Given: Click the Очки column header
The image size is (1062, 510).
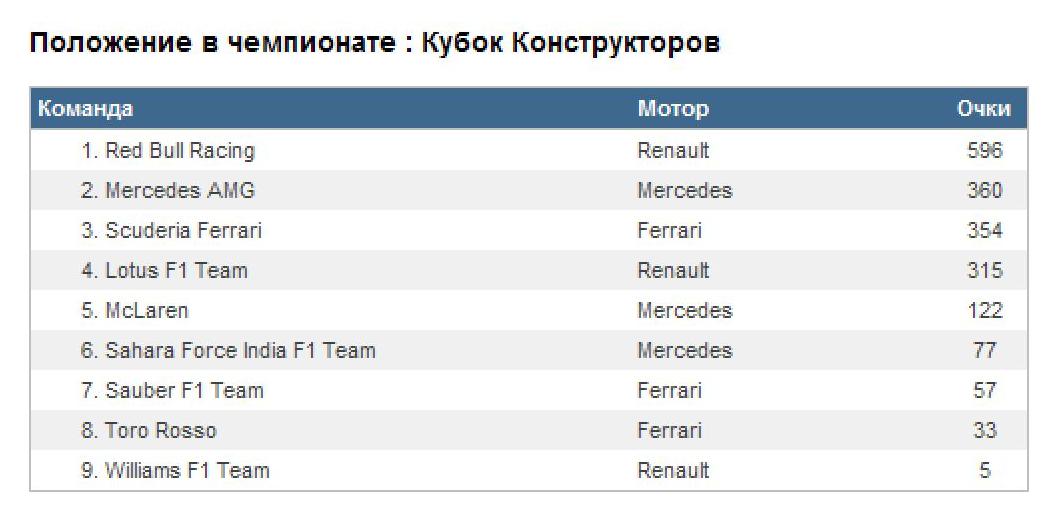Looking at the screenshot, I should 984,109.
